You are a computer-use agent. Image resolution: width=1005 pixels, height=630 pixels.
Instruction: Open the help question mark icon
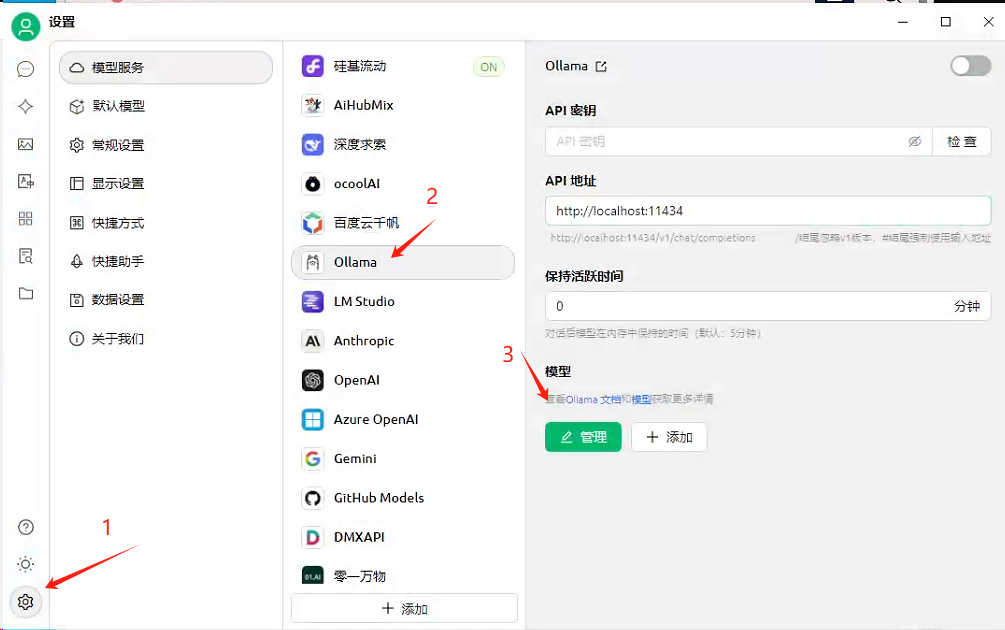click(x=26, y=527)
